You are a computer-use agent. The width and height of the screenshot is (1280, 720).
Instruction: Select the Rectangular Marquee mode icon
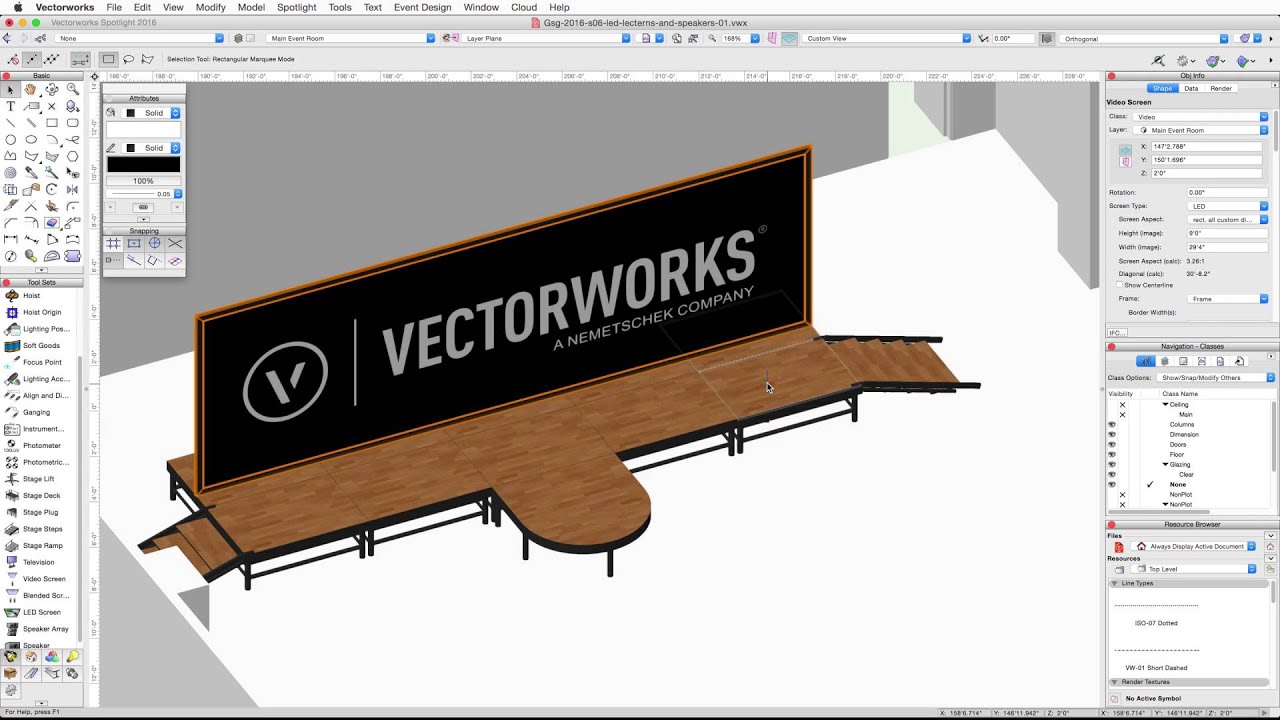108,59
